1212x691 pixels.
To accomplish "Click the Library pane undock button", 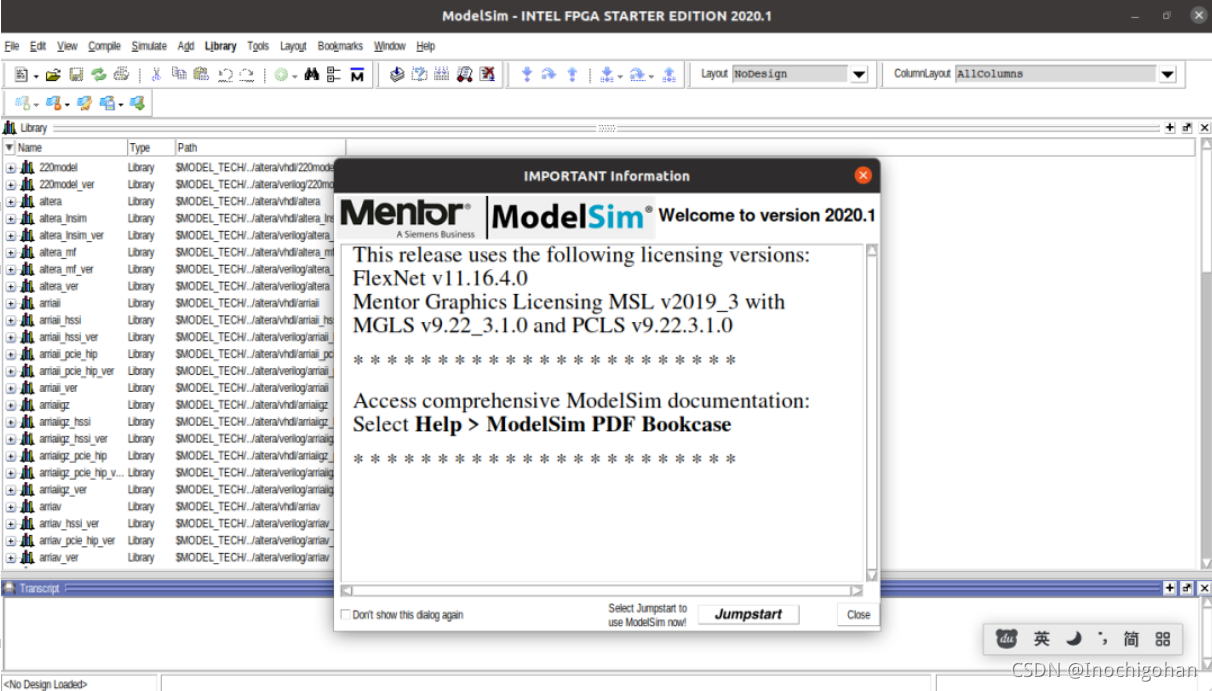I will coord(1187,128).
